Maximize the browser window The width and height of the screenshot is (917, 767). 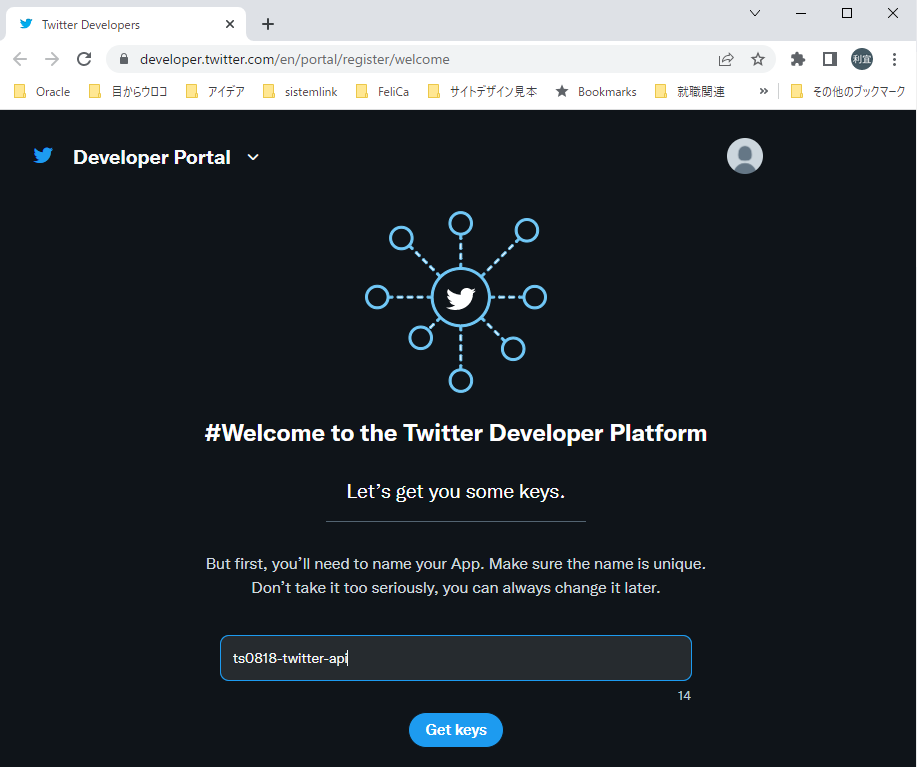coord(846,13)
